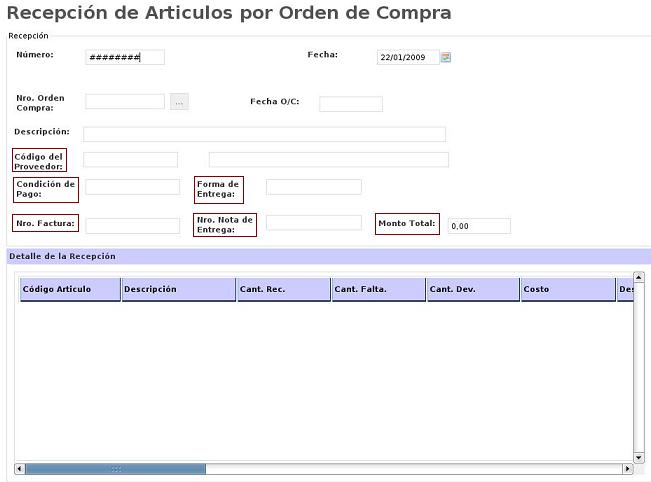
Task: Click the Costo column header
Action: click(566, 289)
